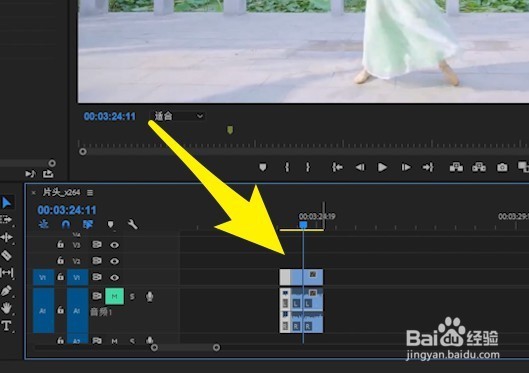Click the blue timeline playhead

(x=303, y=225)
